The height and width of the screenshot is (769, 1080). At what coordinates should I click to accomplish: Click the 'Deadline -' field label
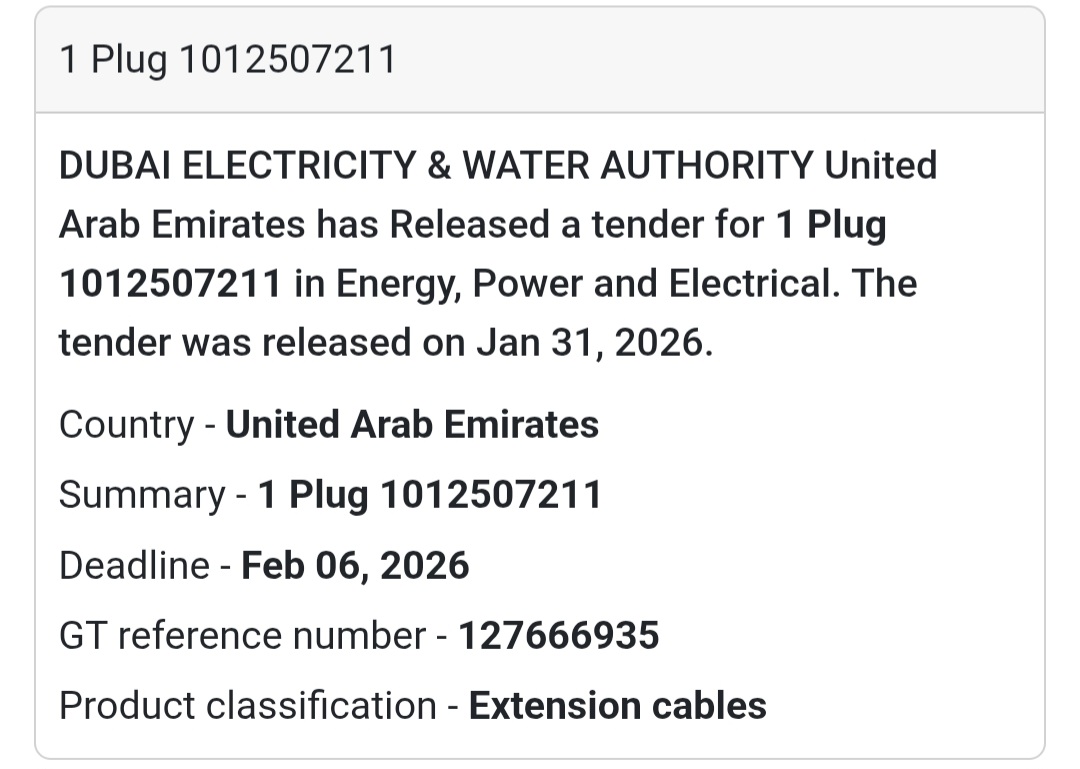(x=146, y=566)
